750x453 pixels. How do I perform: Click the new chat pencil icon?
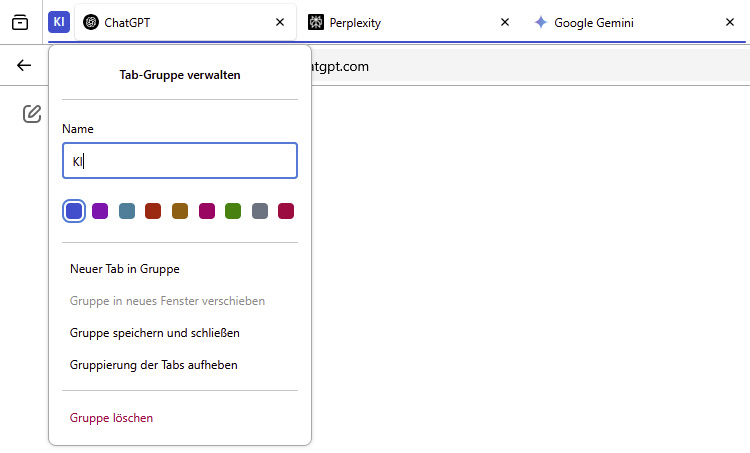coord(32,113)
